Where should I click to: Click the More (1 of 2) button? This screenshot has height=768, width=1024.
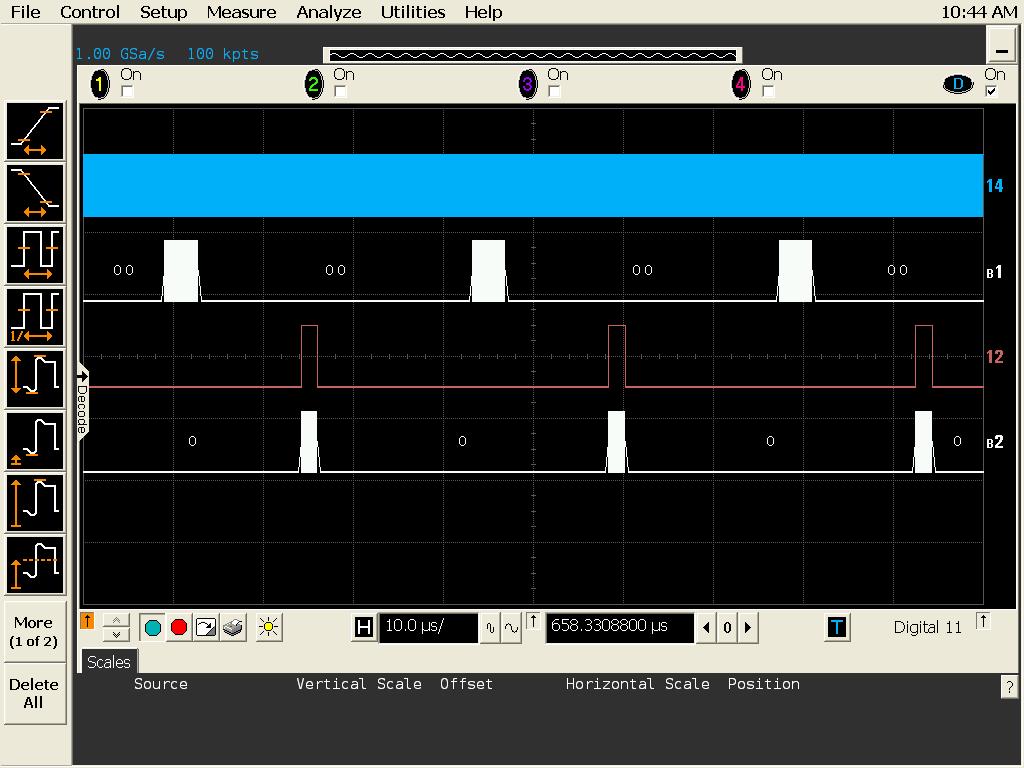pos(34,632)
